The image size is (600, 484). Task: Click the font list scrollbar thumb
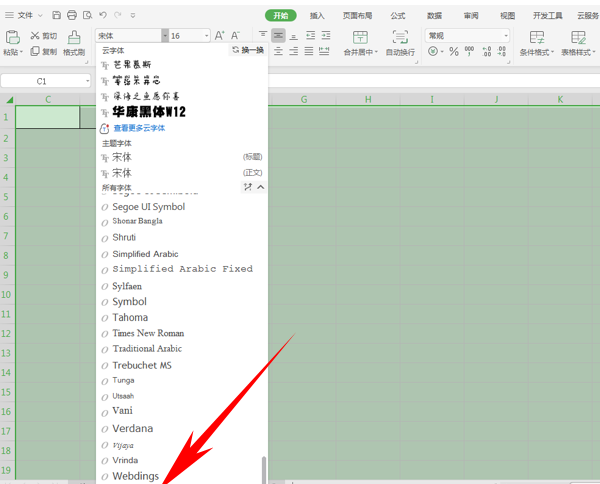(264, 470)
